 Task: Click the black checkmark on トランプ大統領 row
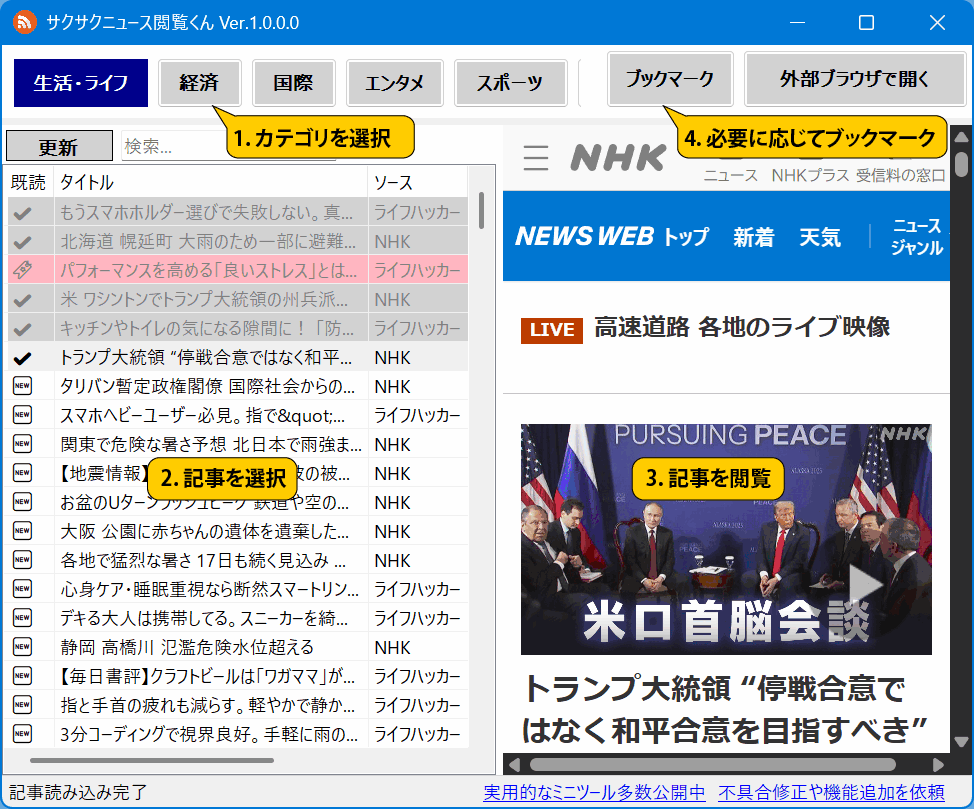tap(22, 357)
